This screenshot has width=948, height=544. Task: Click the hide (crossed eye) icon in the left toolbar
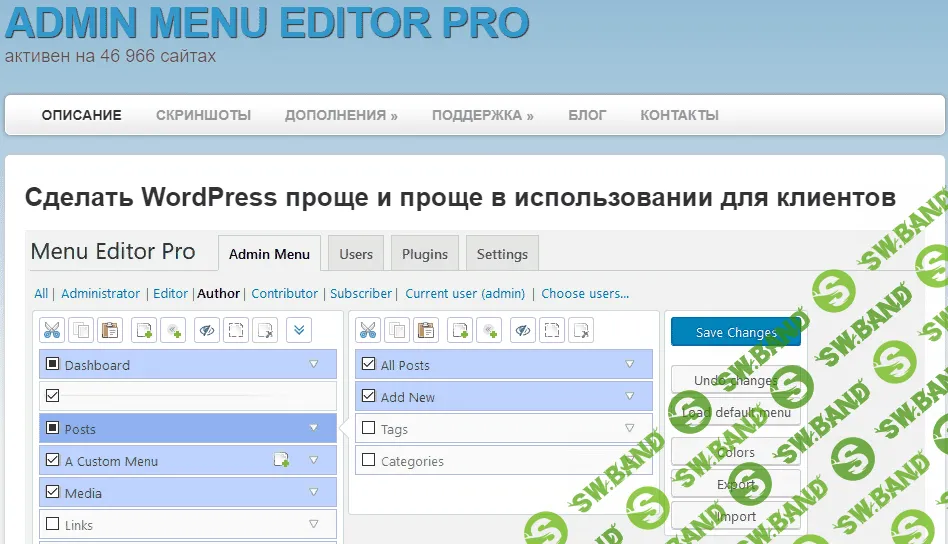(207, 331)
